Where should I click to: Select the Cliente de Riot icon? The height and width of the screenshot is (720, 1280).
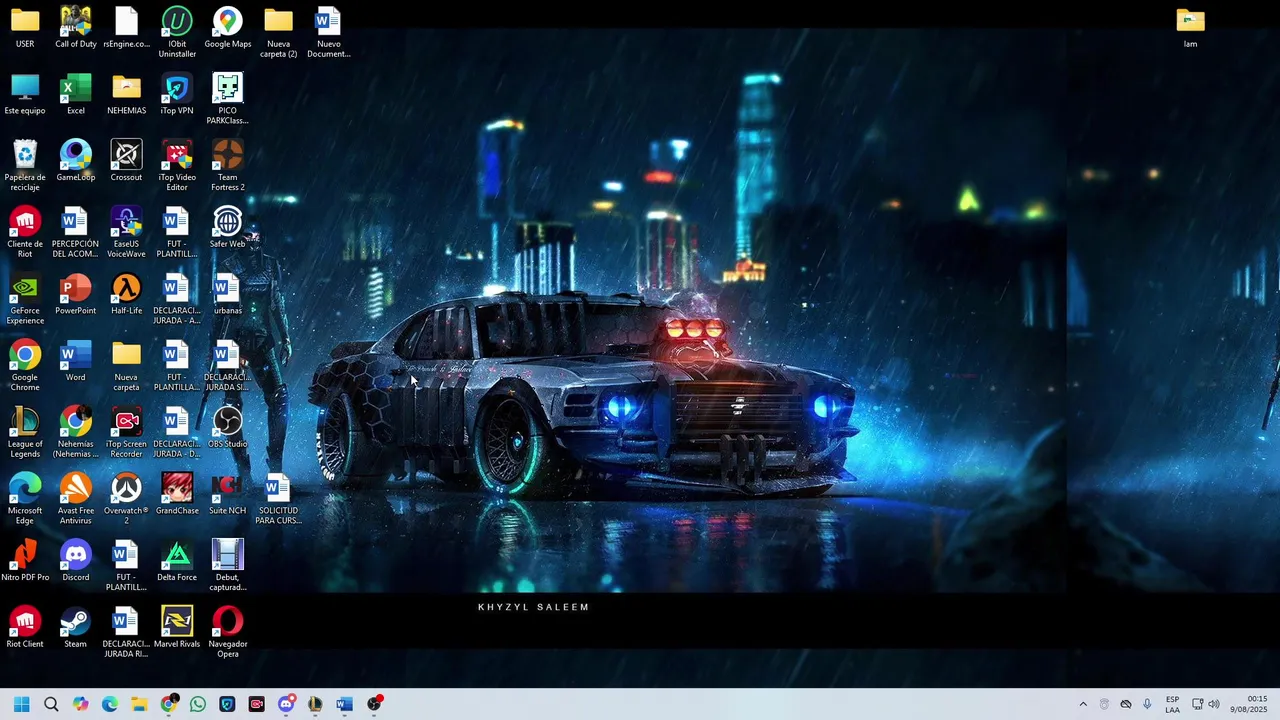point(25,232)
